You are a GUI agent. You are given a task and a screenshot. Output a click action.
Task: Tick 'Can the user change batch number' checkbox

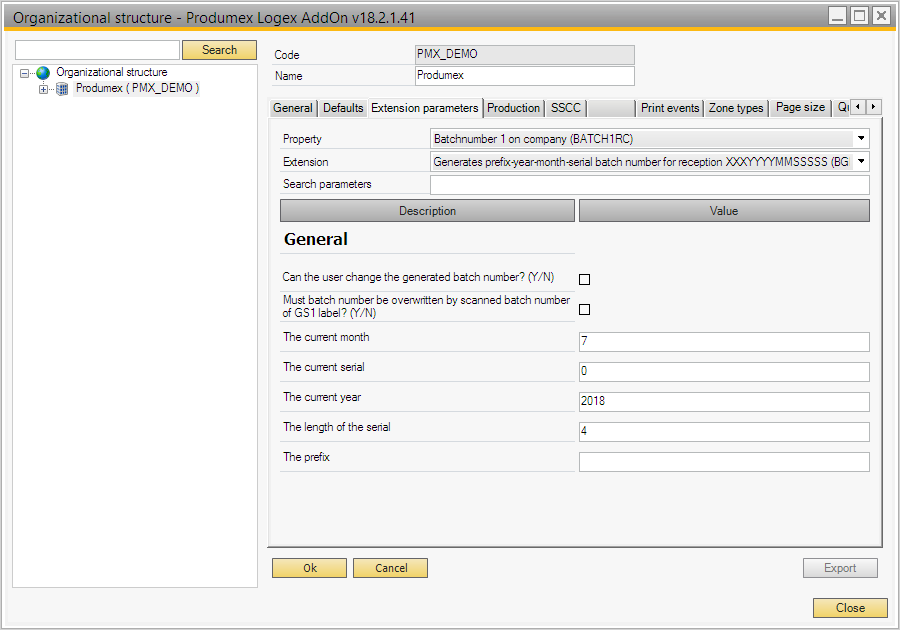[585, 280]
